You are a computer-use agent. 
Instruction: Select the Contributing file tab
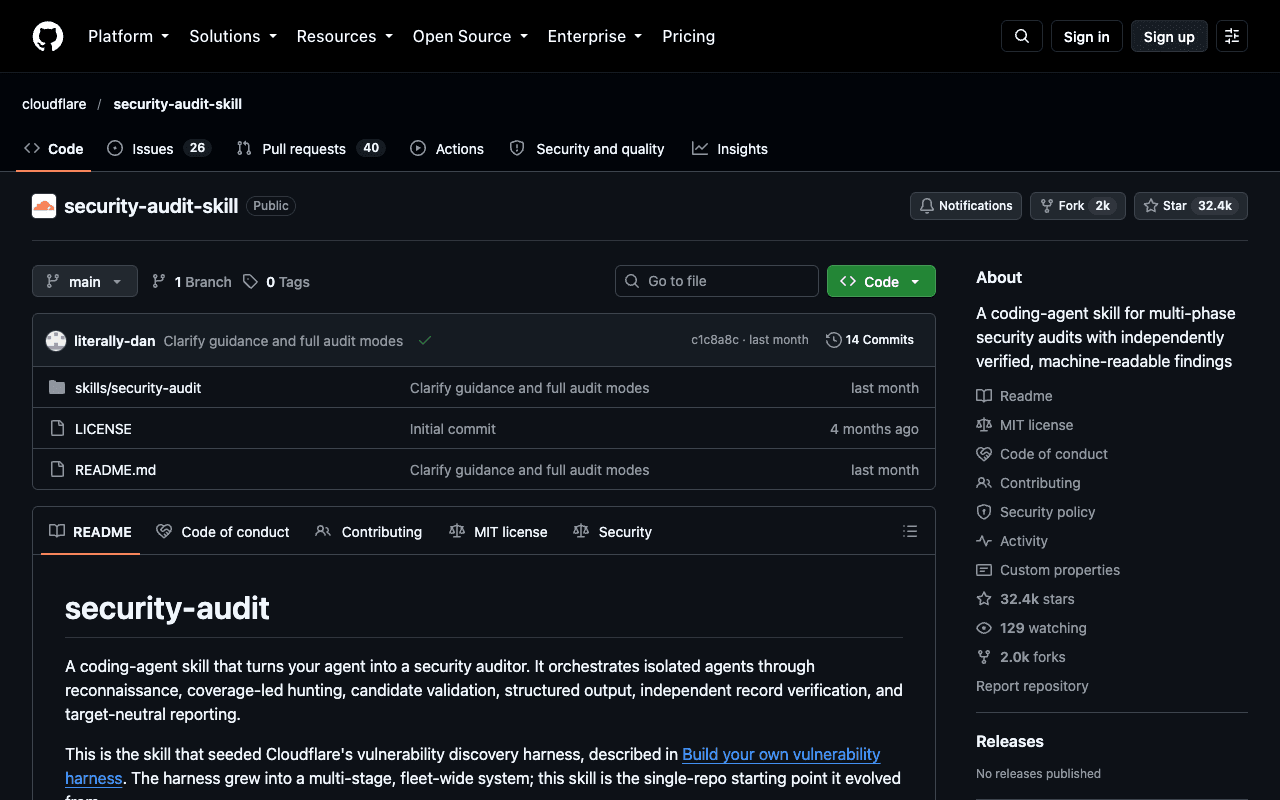tap(368, 531)
